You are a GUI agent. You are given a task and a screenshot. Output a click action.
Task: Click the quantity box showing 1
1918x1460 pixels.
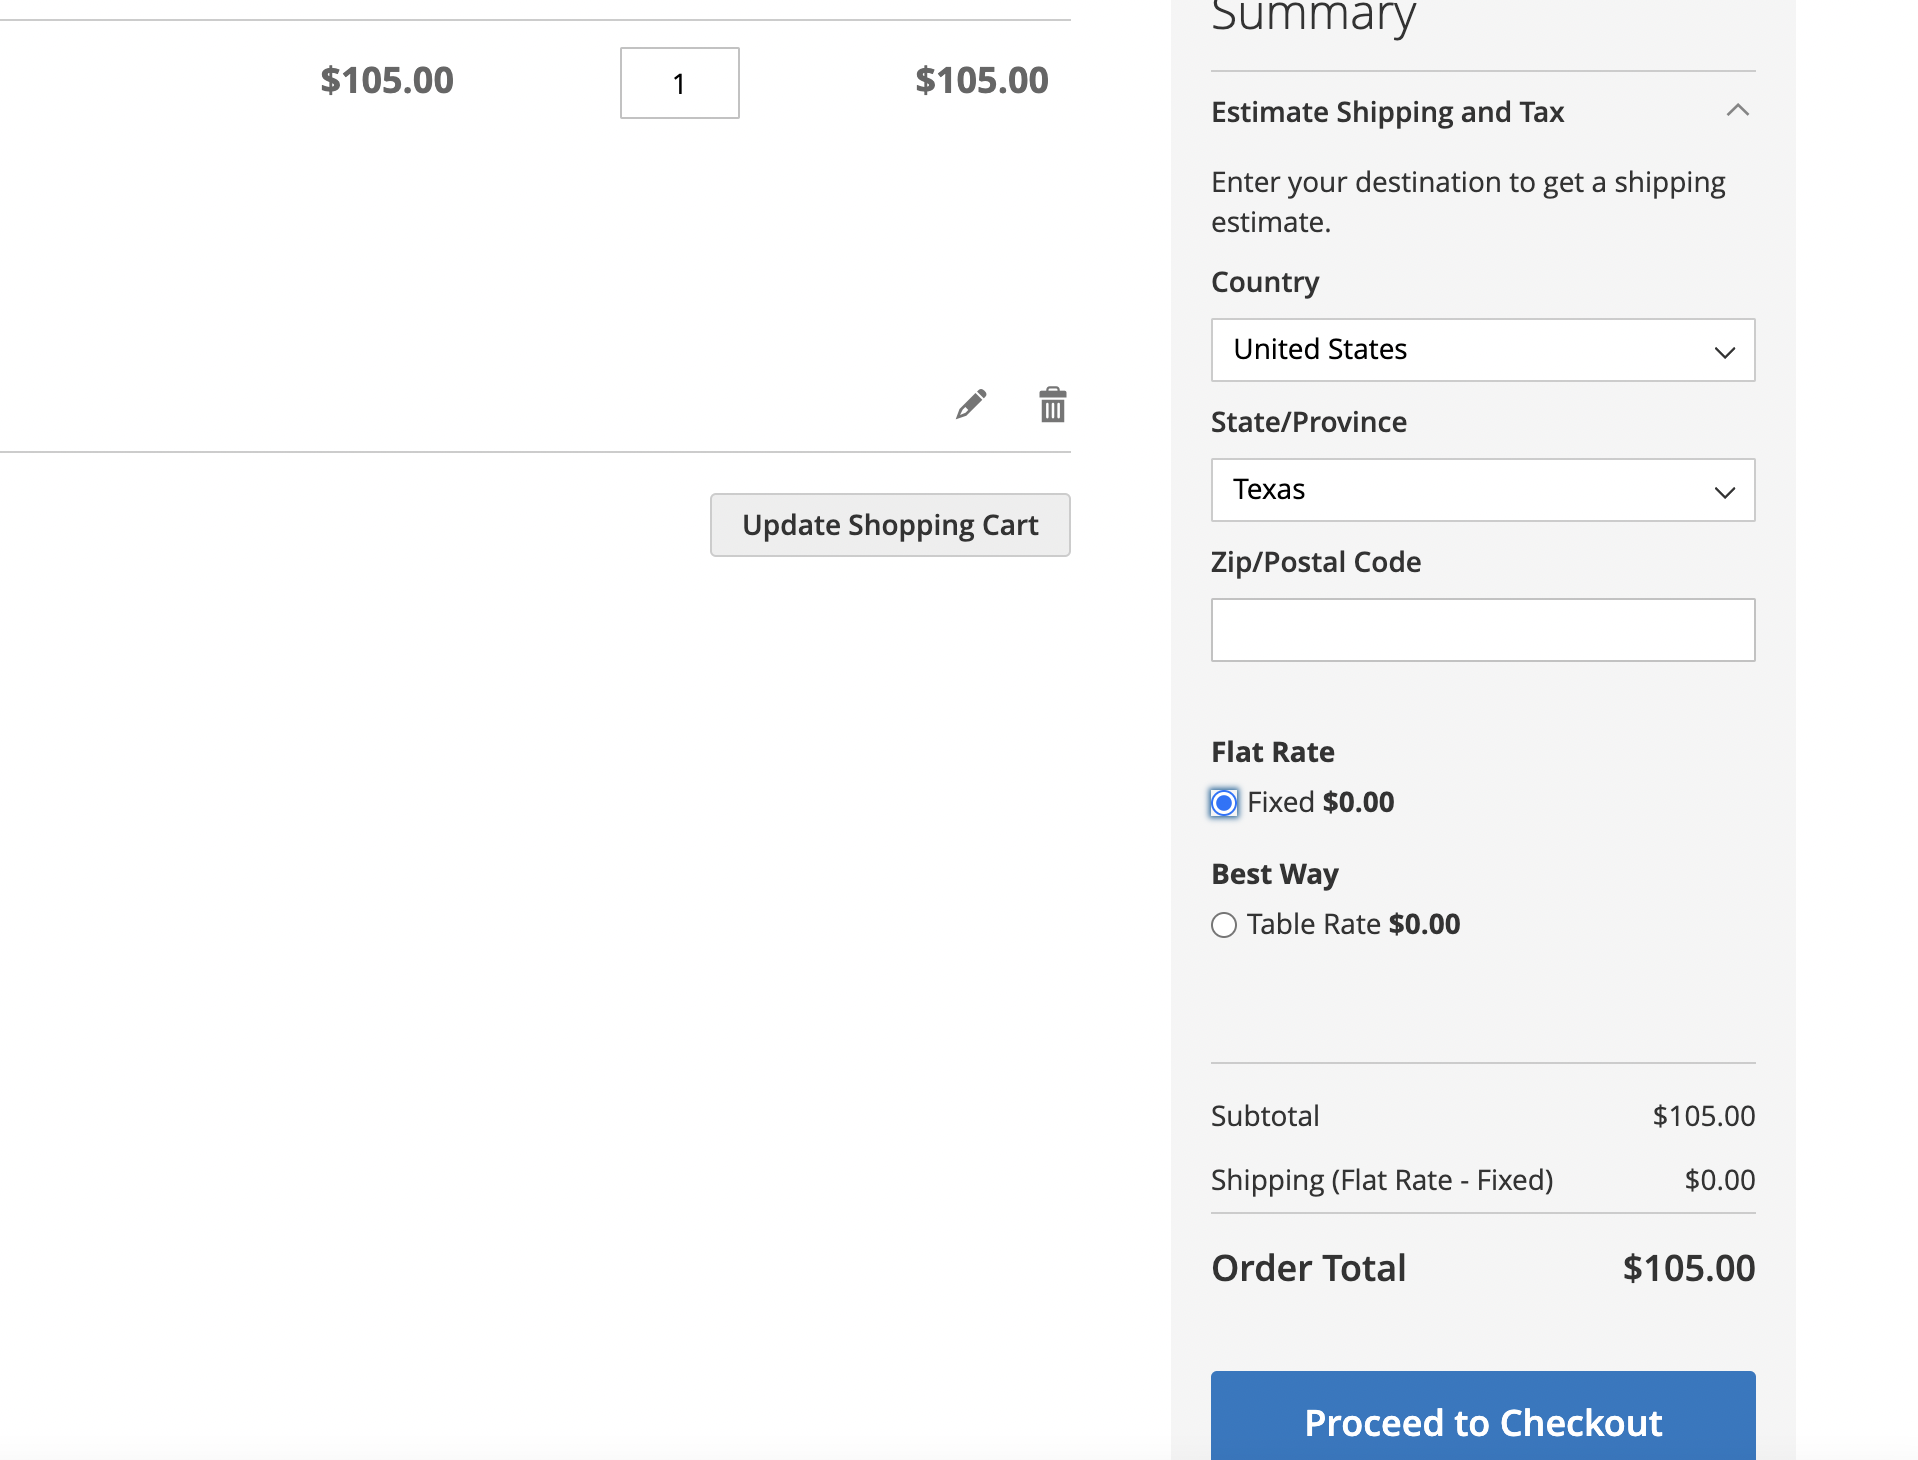[x=679, y=83]
